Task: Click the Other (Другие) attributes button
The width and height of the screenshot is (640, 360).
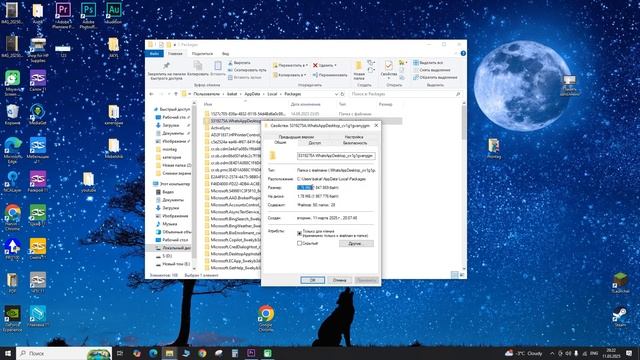Action: point(356,243)
